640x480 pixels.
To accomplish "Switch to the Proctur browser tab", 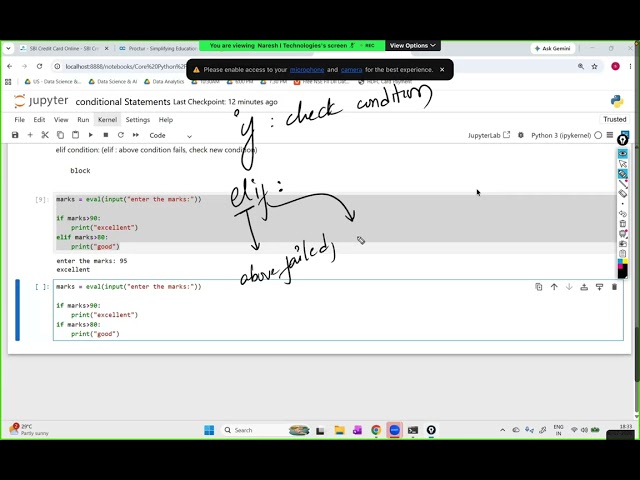I will [158, 48].
